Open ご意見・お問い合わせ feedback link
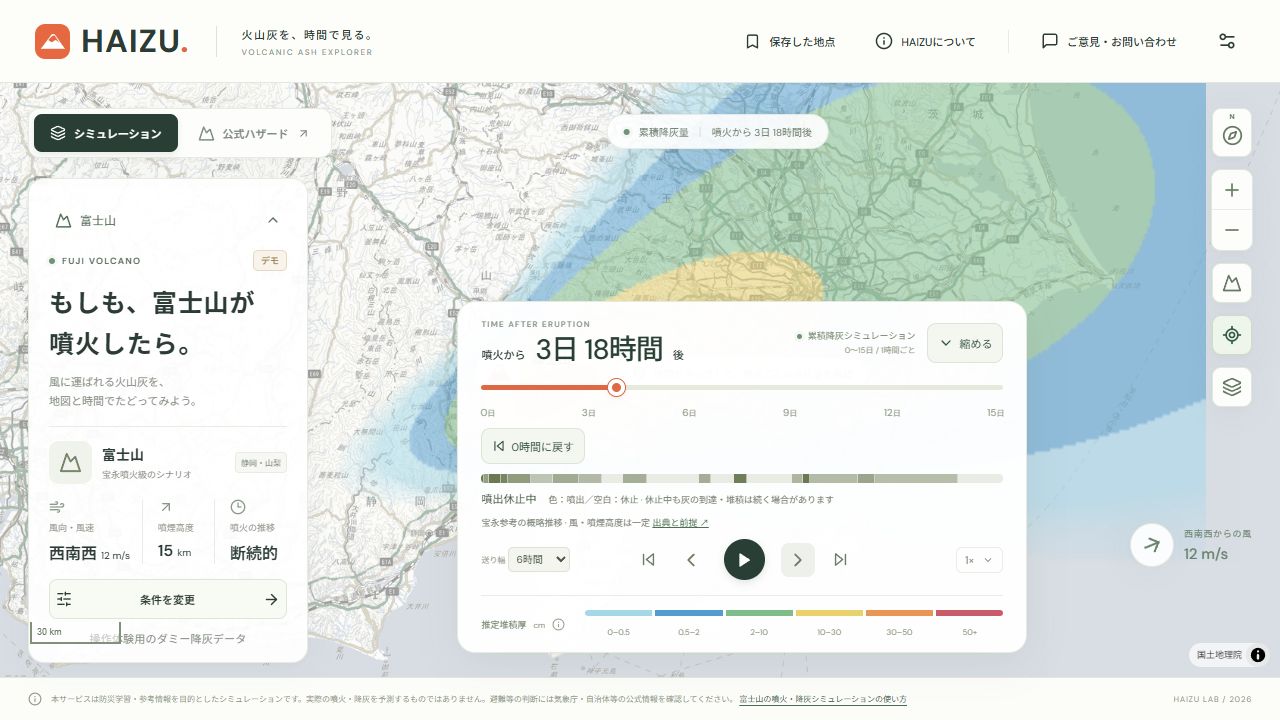The width and height of the screenshot is (1280, 720). 1109,41
